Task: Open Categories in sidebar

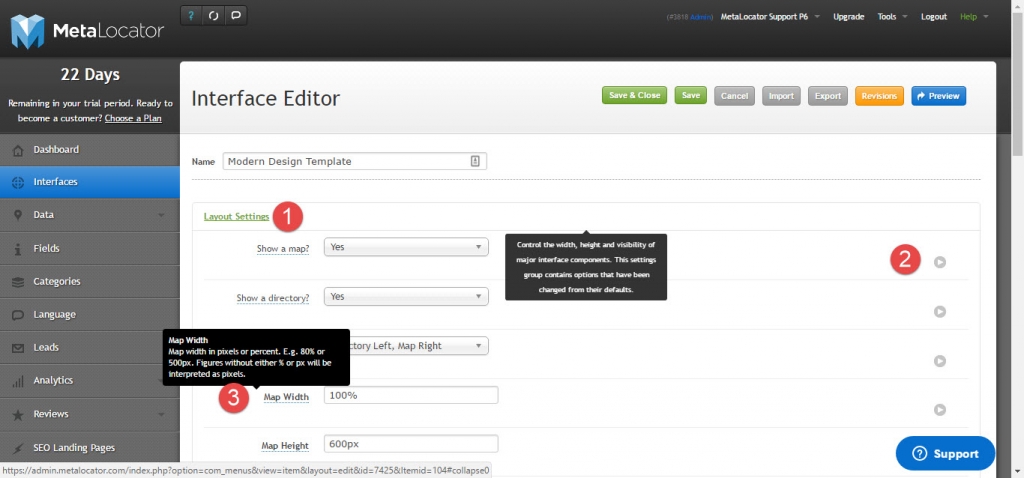Action: click(x=90, y=282)
